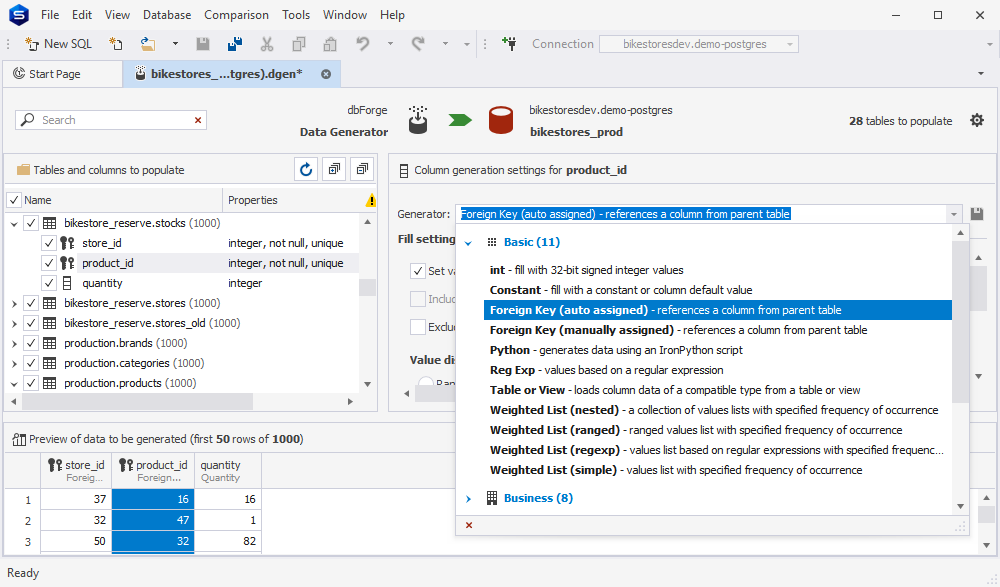Open the Tools menu
1000x587 pixels.
[296, 15]
